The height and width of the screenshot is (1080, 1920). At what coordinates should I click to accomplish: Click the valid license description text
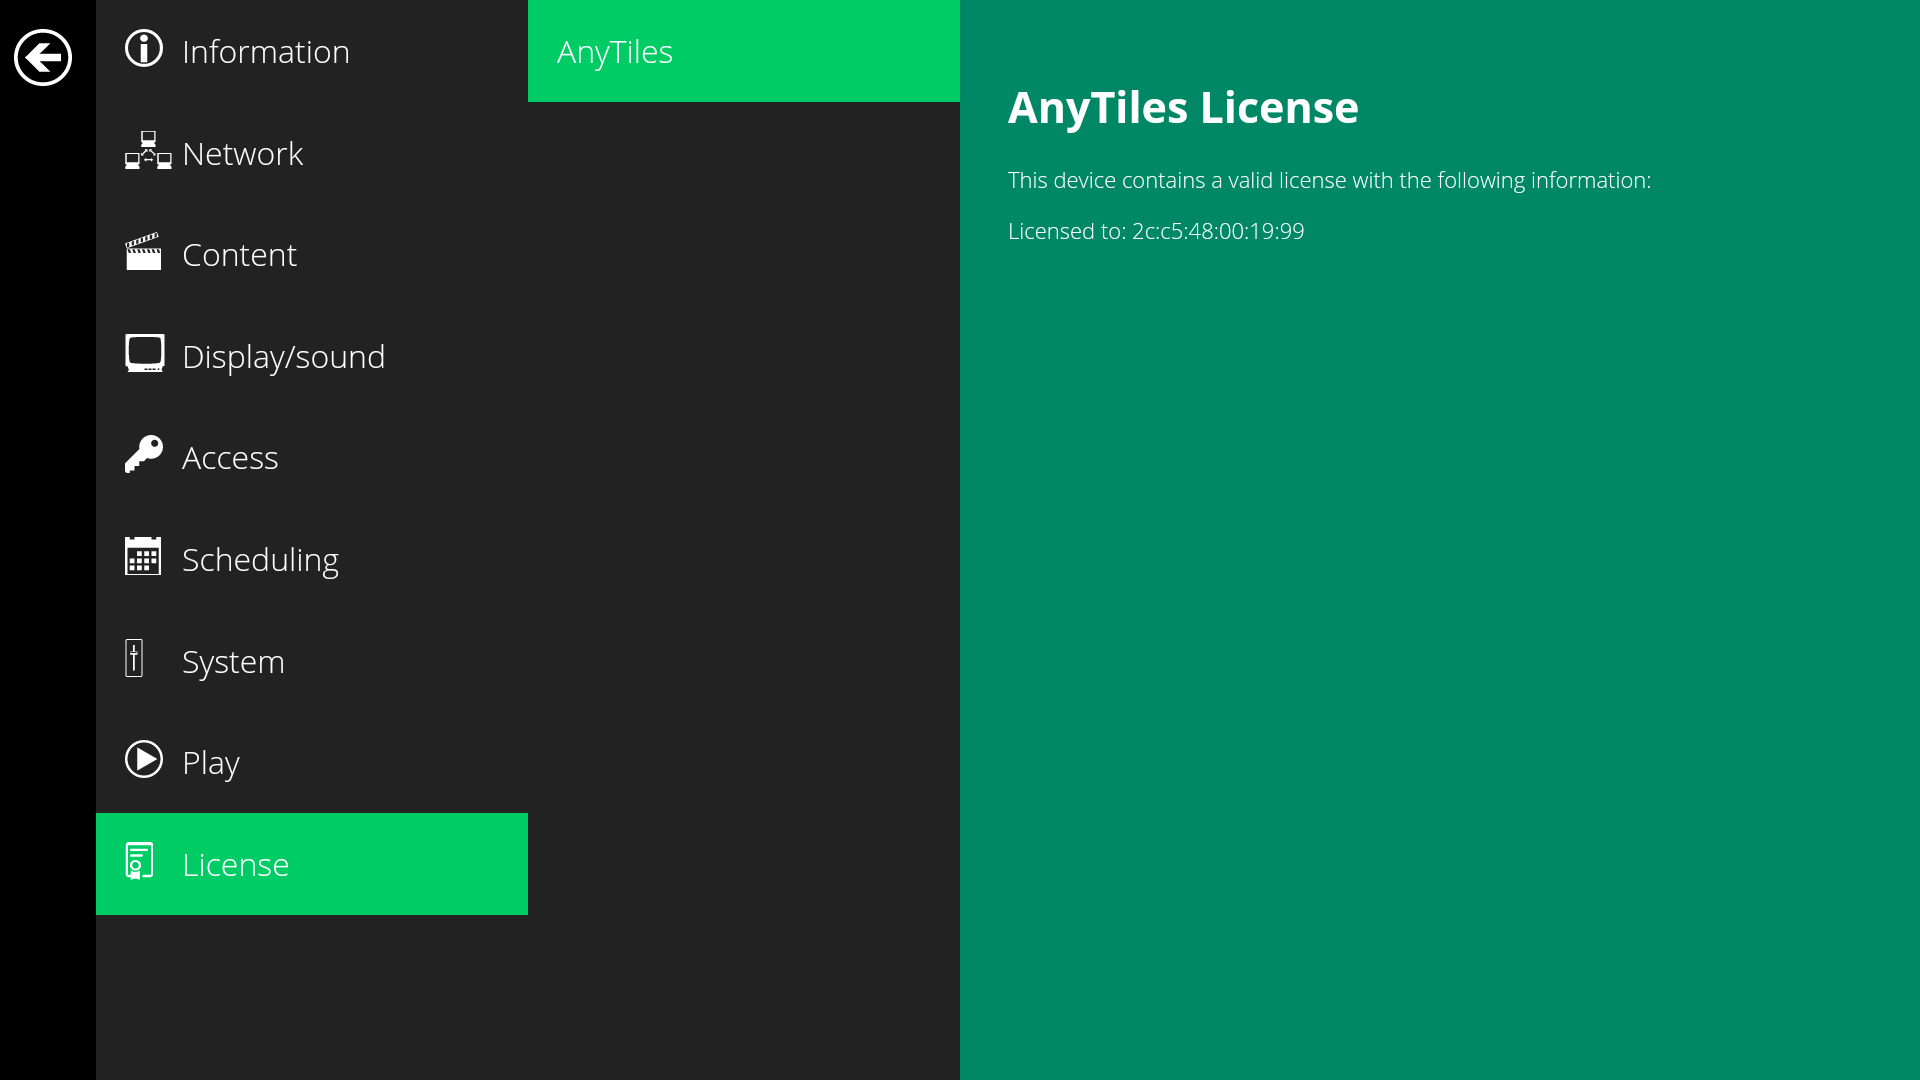[x=1329, y=181]
